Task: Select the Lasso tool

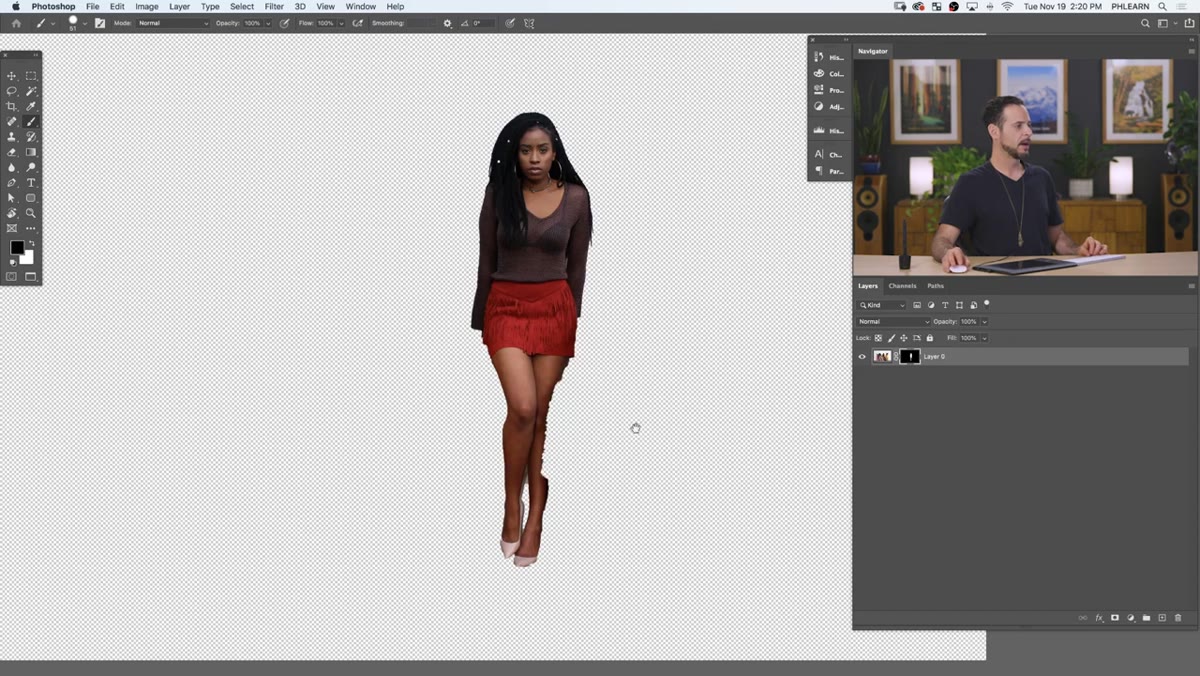Action: (12, 91)
